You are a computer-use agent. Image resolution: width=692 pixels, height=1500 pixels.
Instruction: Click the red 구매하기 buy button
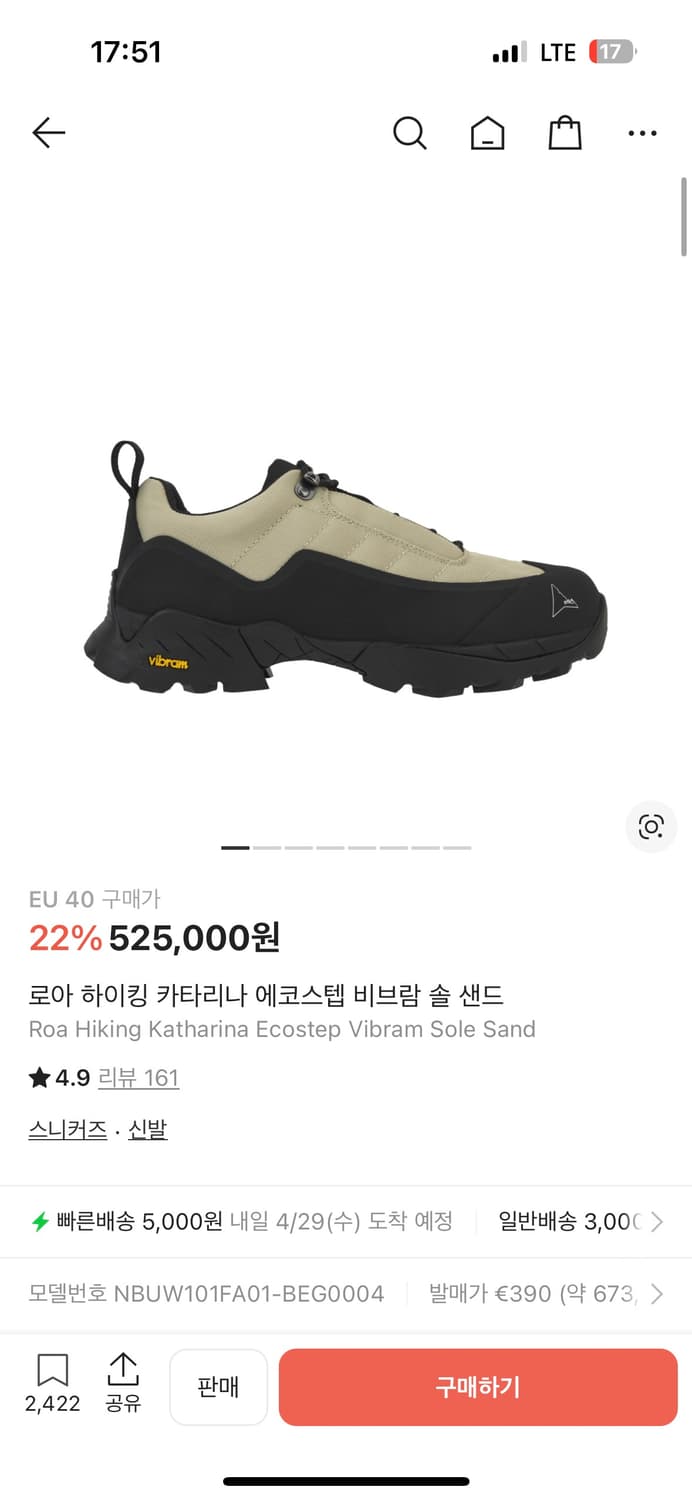point(478,1387)
